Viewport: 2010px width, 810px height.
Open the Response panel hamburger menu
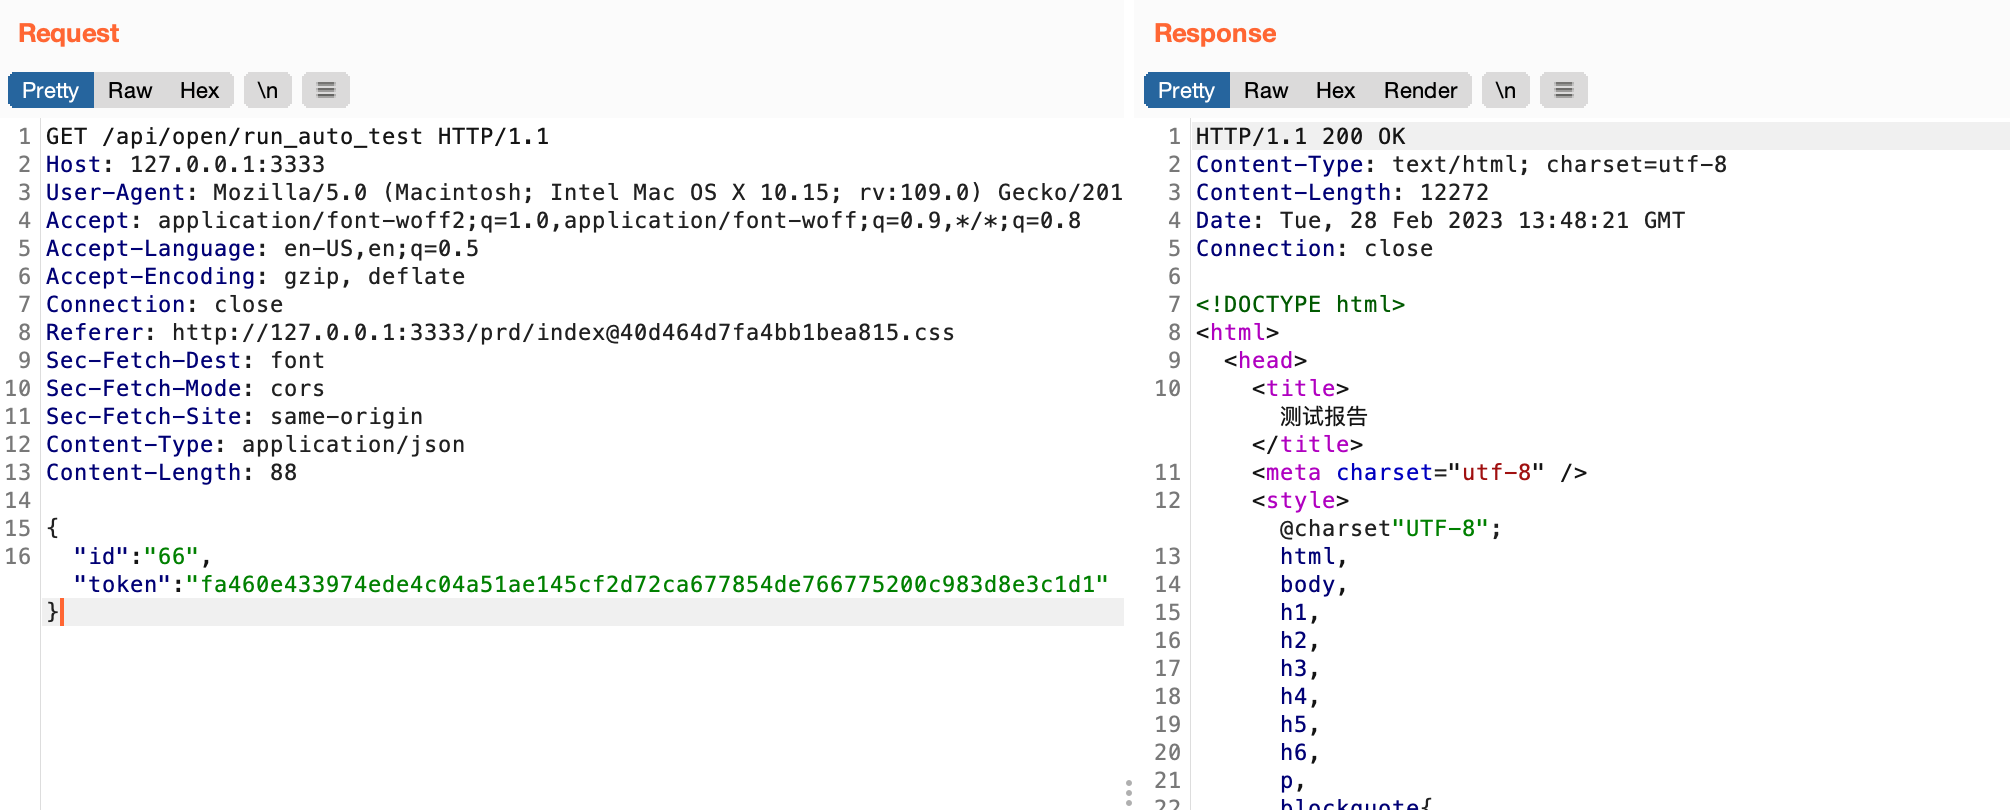[1564, 90]
